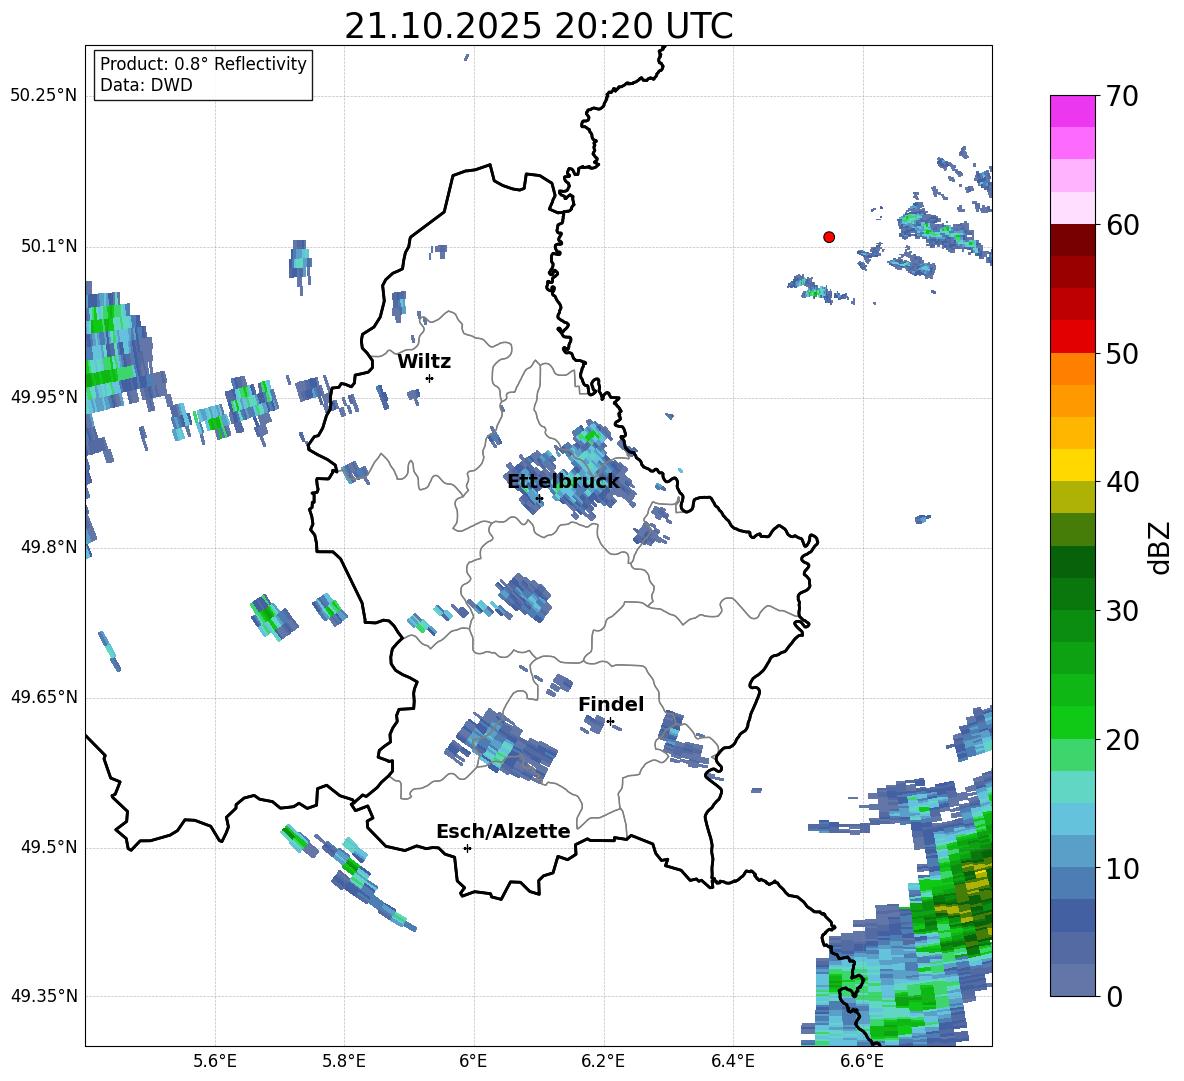The image size is (1184, 1081).
Task: Click the 6.2°E longitude label
Action: [603, 1061]
